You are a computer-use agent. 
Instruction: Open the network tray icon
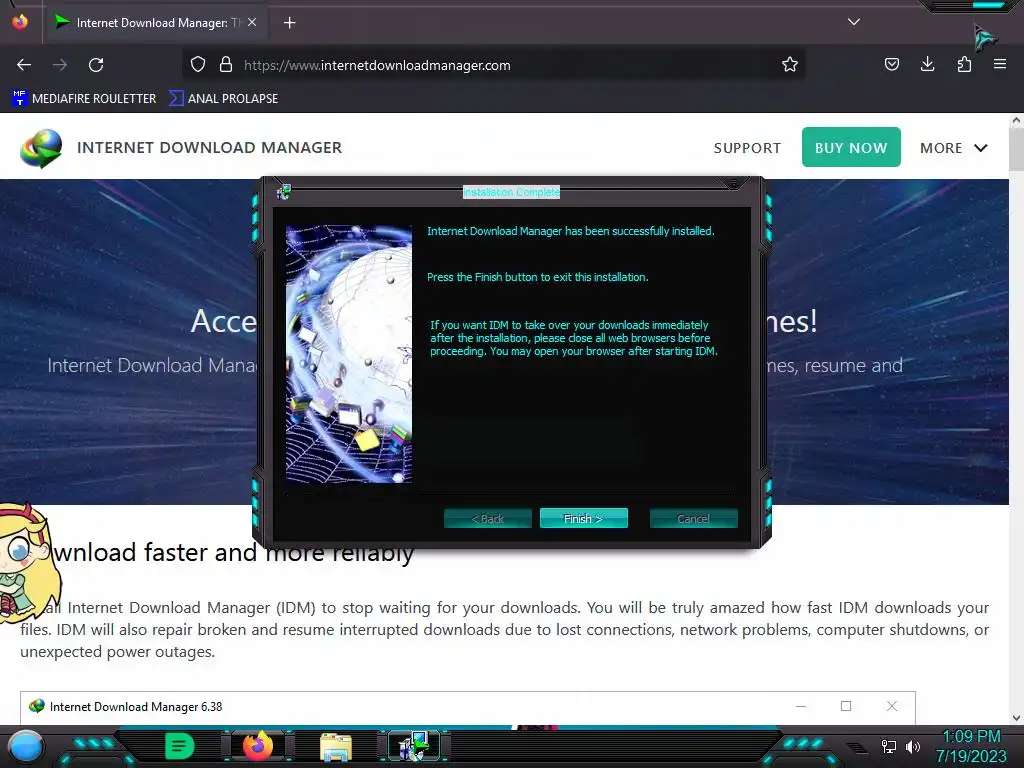[889, 746]
